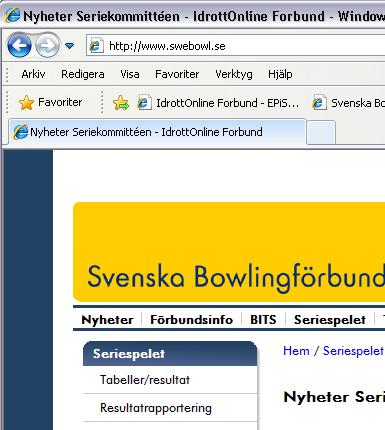Open the Seriespelet navigation item
The image size is (385, 430).
tap(330, 320)
